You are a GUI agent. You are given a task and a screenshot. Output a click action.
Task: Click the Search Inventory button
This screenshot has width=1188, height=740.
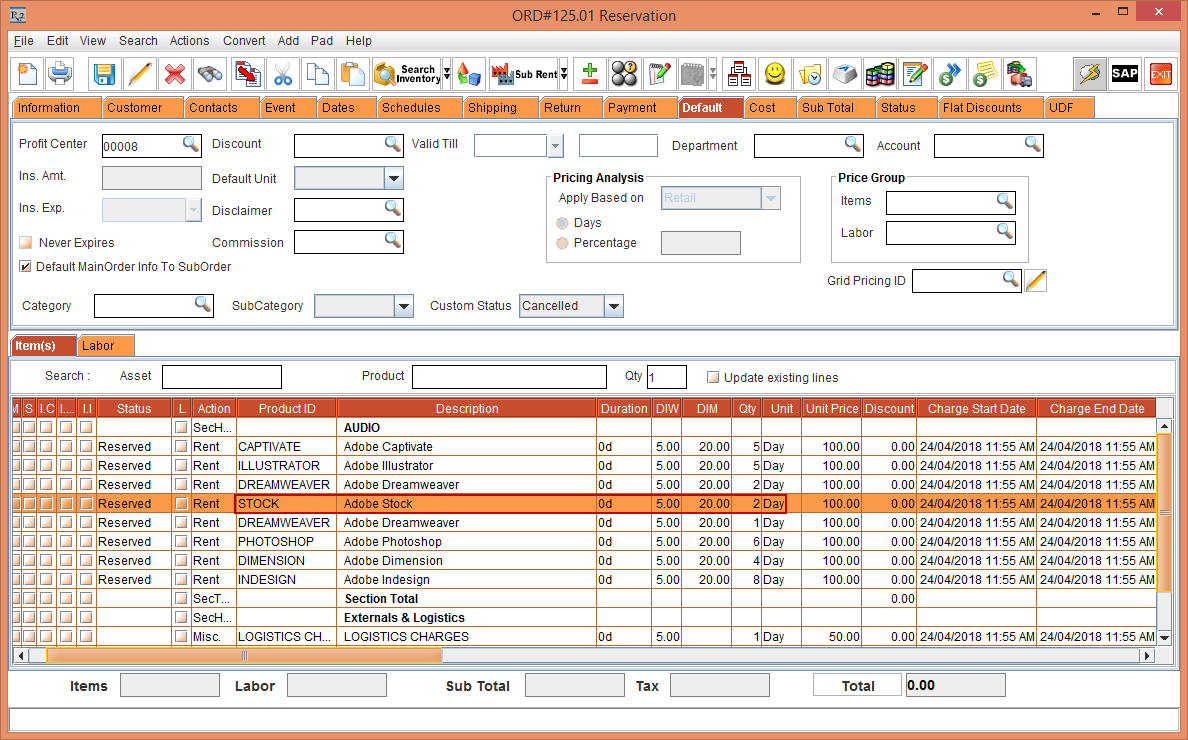[406, 74]
